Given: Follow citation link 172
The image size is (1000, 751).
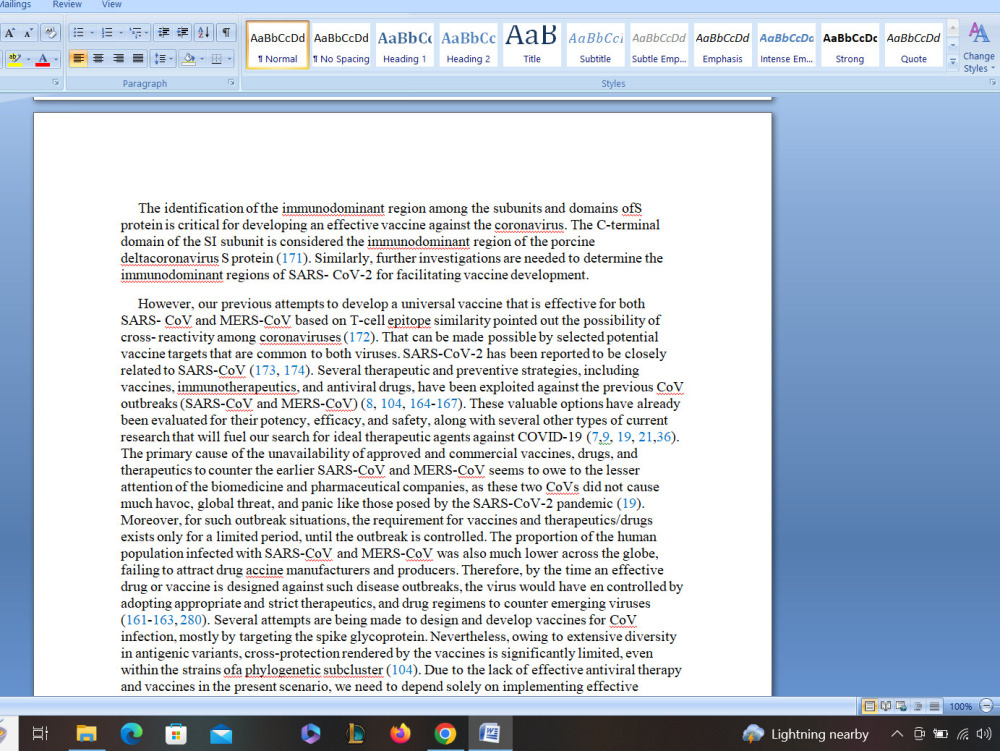Looking at the screenshot, I should point(359,337).
